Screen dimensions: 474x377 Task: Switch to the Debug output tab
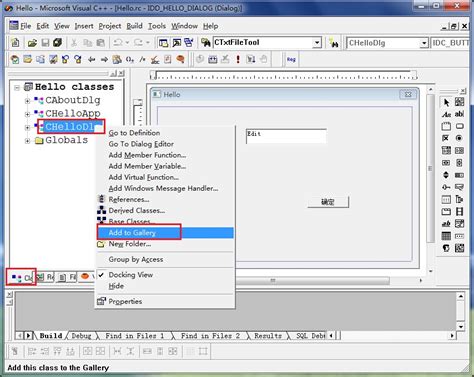point(81,336)
